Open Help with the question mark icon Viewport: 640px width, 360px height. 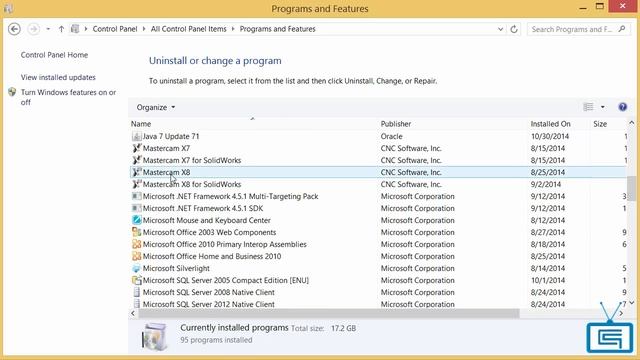(622, 107)
